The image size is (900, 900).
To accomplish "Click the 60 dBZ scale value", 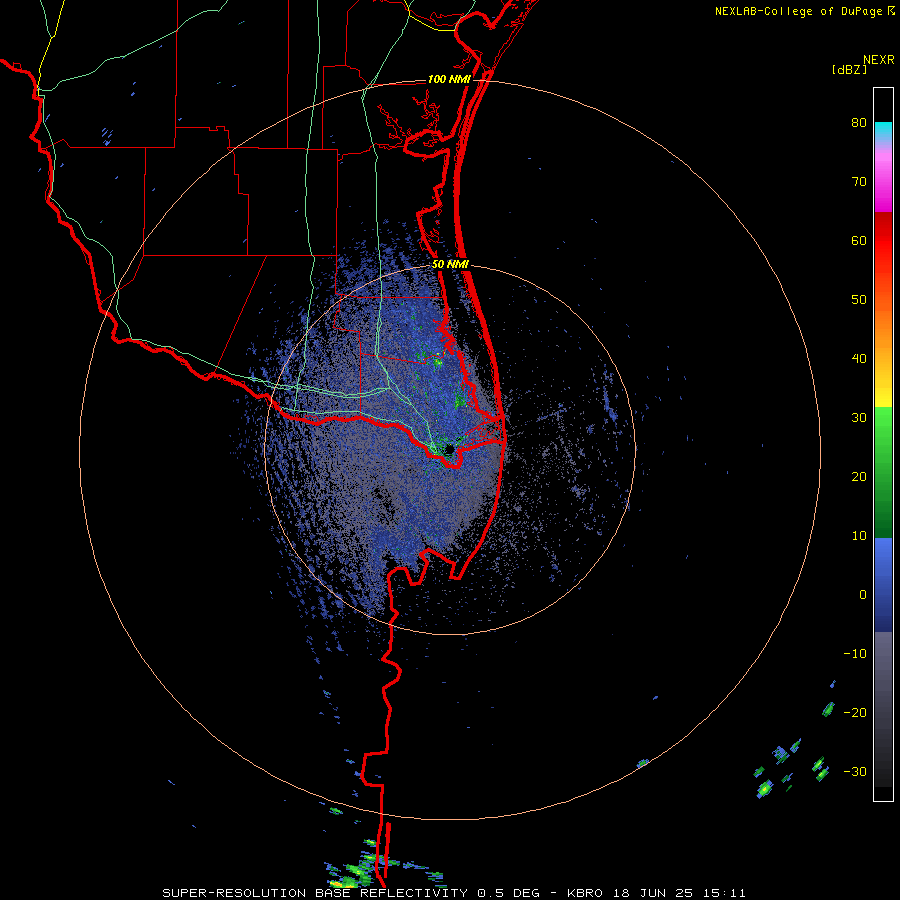I will (859, 240).
